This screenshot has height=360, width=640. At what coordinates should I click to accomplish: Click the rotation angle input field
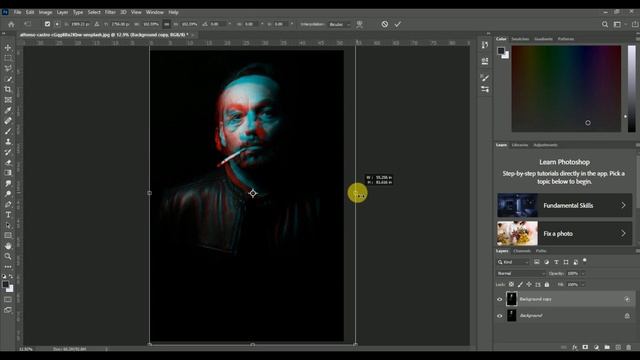click(218, 24)
